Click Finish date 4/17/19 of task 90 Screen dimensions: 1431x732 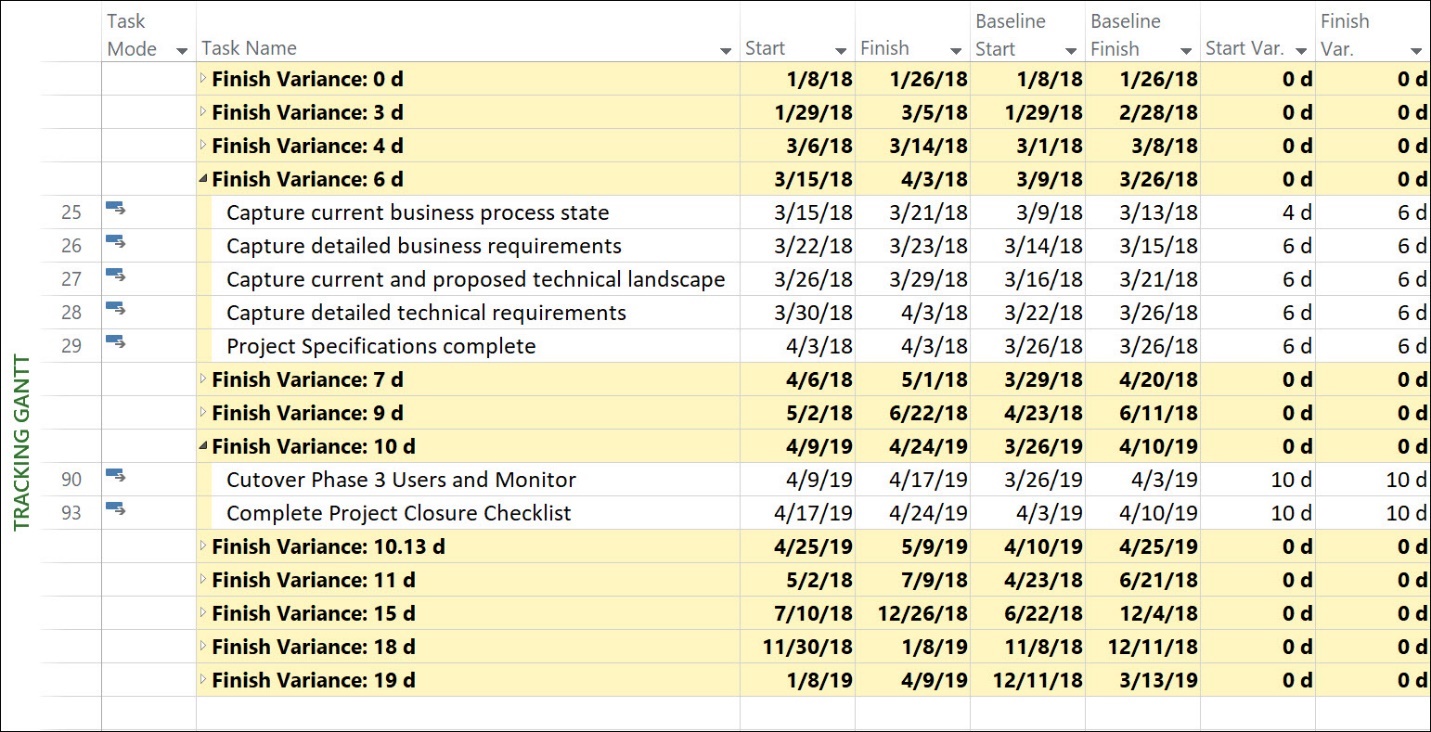point(928,480)
